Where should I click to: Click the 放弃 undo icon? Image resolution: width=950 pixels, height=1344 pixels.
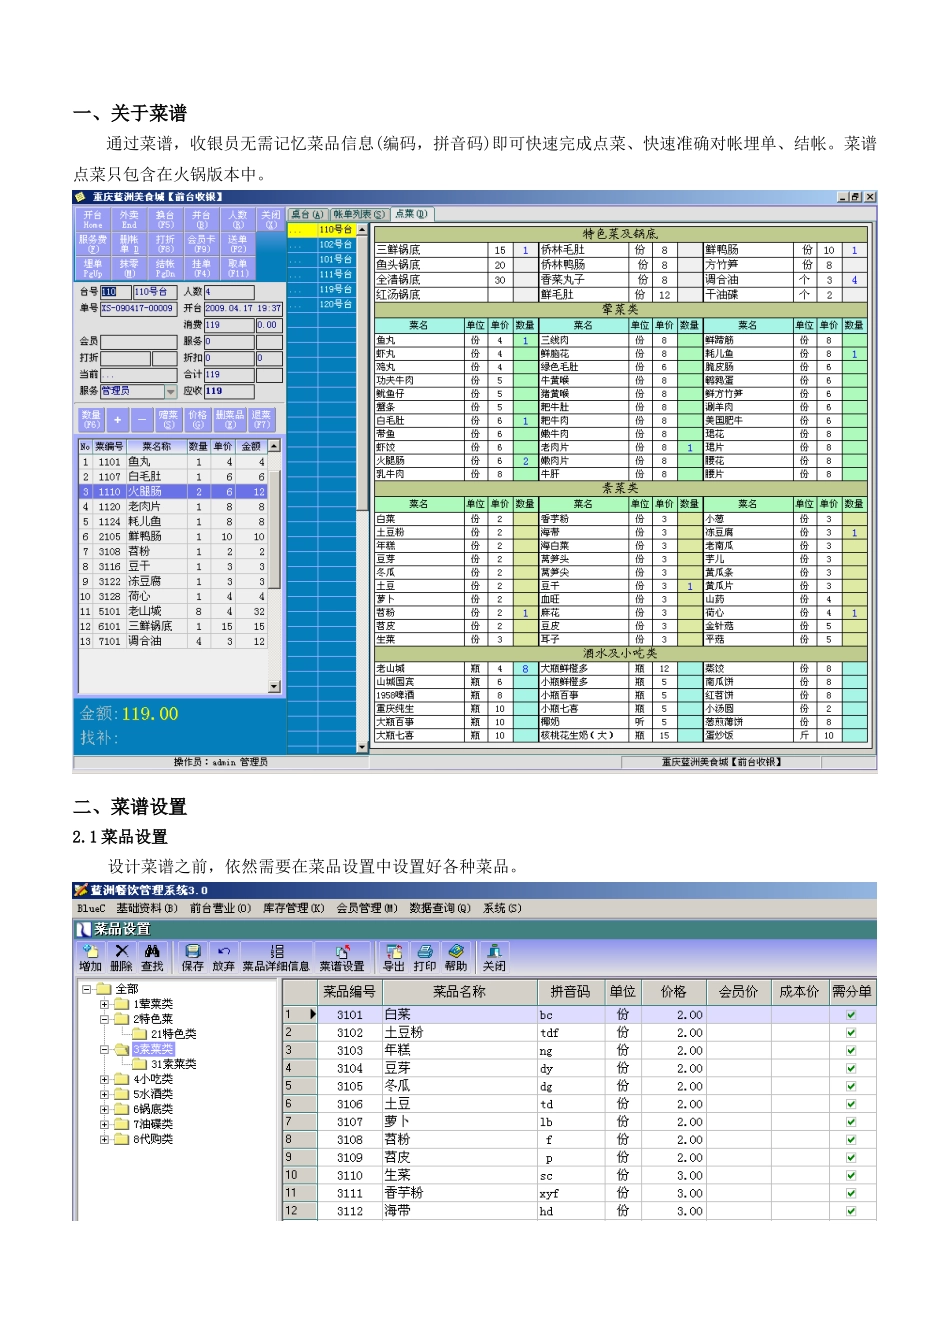[224, 957]
